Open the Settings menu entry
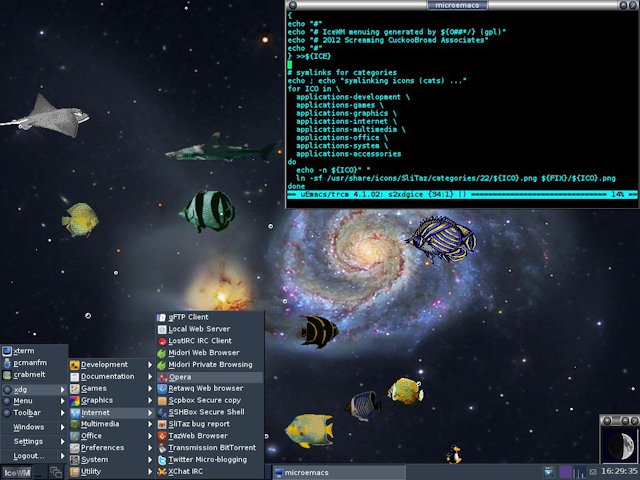Viewport: 640px width, 480px height. point(34,442)
